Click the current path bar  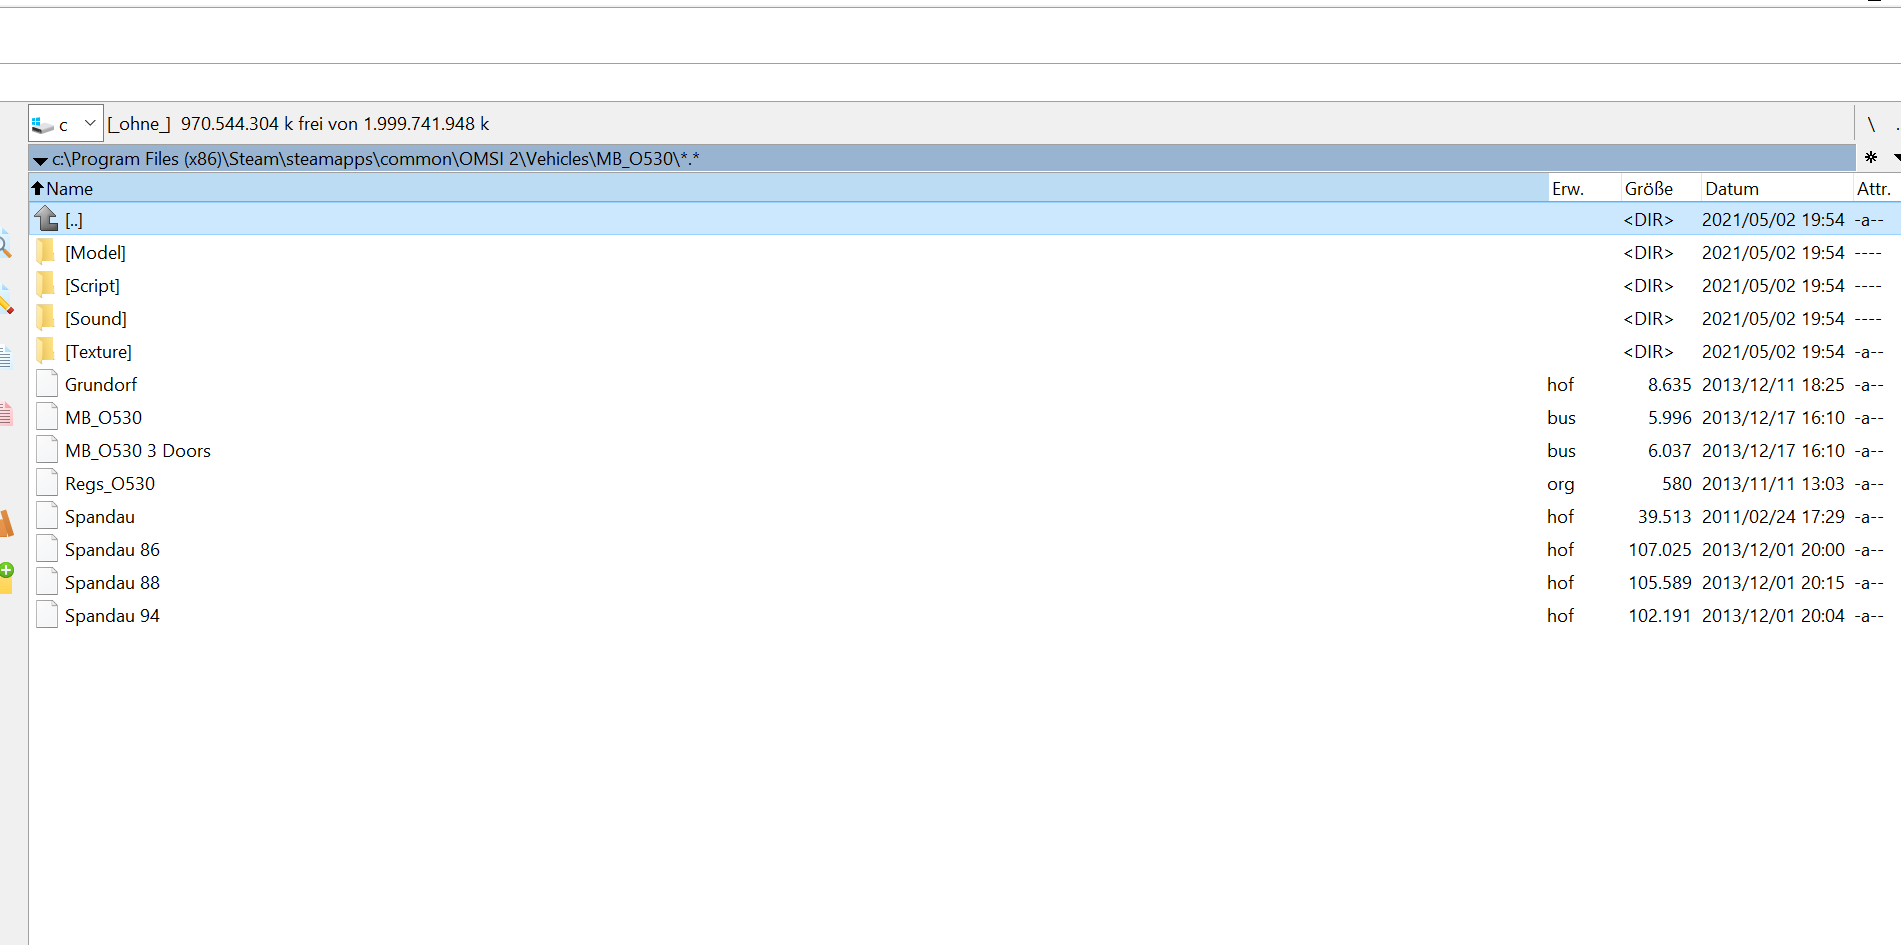(x=942, y=158)
